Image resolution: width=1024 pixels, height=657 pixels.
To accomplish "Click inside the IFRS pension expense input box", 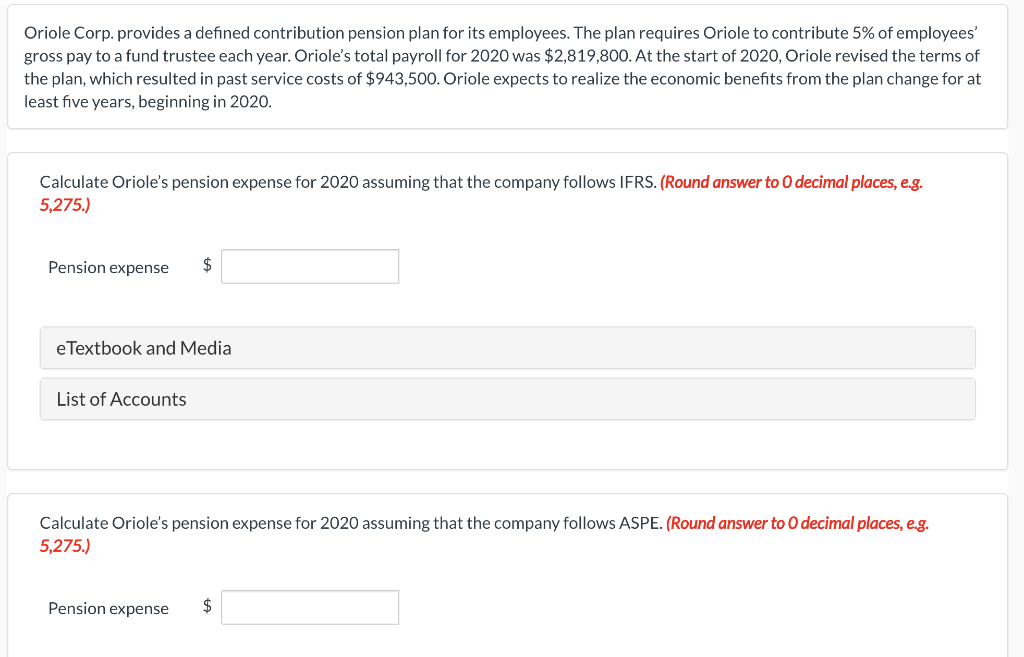I will (x=309, y=266).
